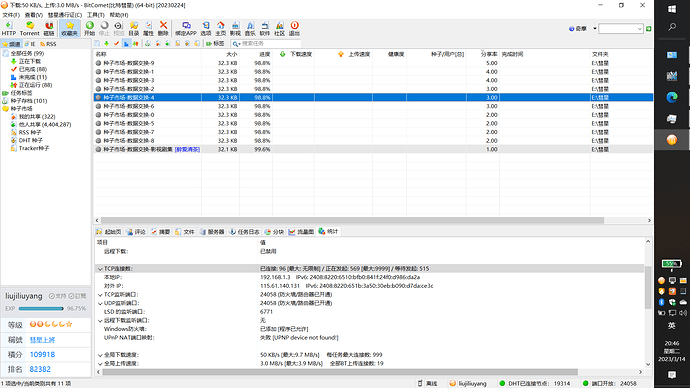The height and width of the screenshot is (388, 690).
Task: Click the 搜索任务 search field
Action: tap(266, 44)
